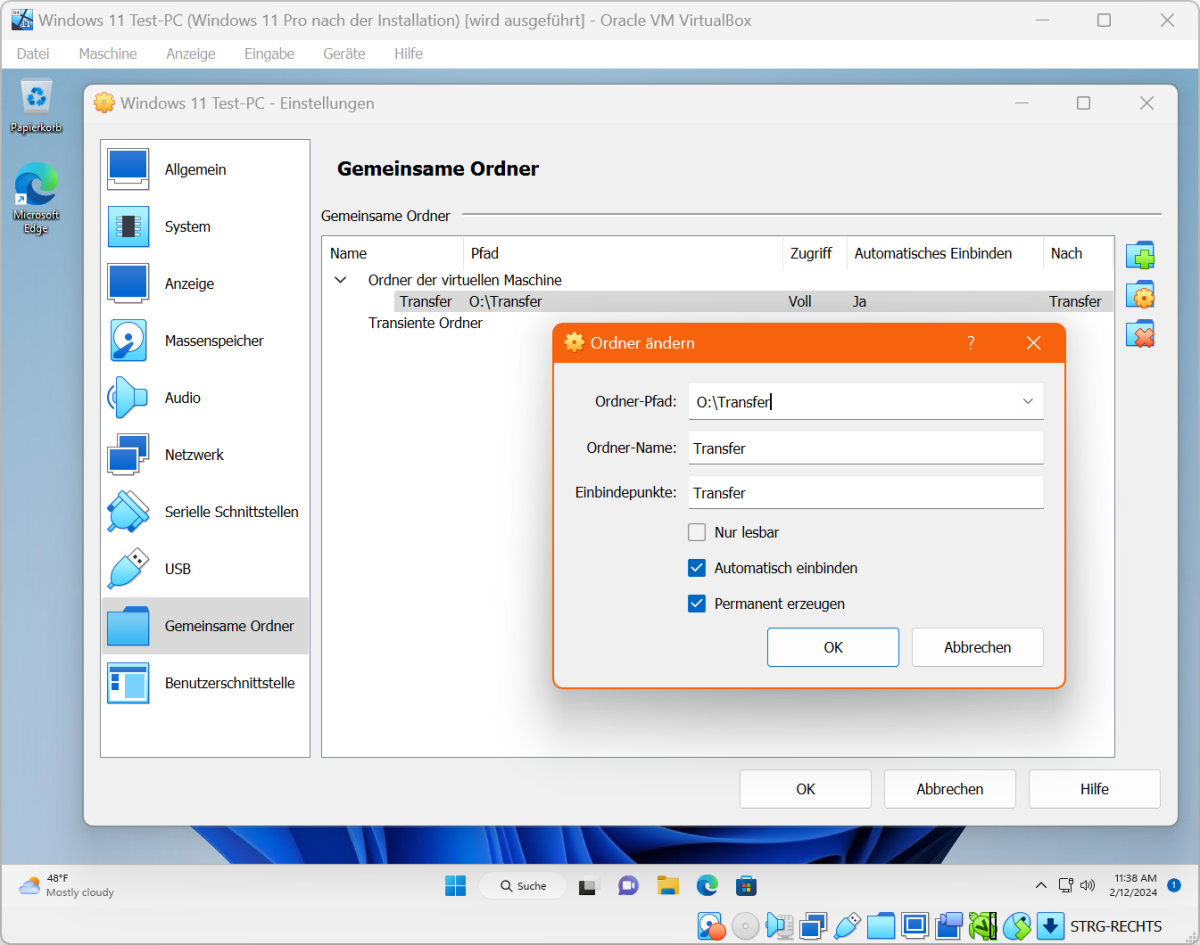Confirm Ordner ändern dialog with OK
This screenshot has height=945, width=1200.
coord(833,647)
